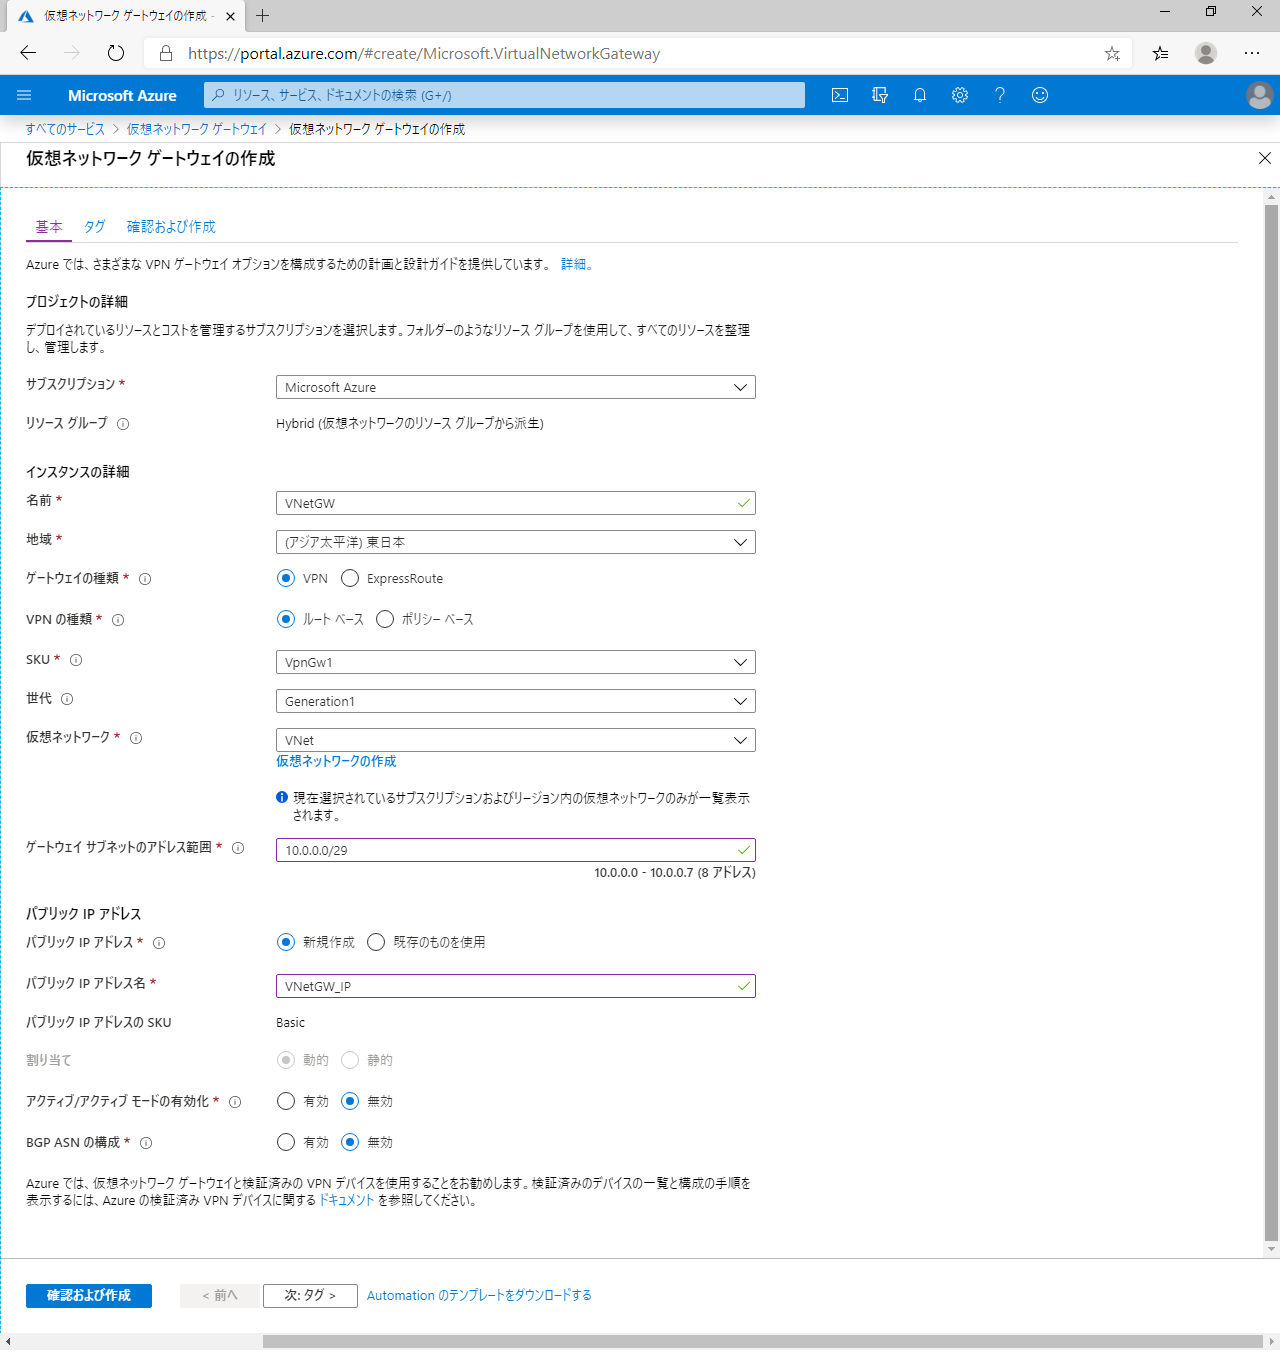The width and height of the screenshot is (1280, 1352).
Task: Show info tooltip for BGP ASN の構成
Action: pos(146,1143)
